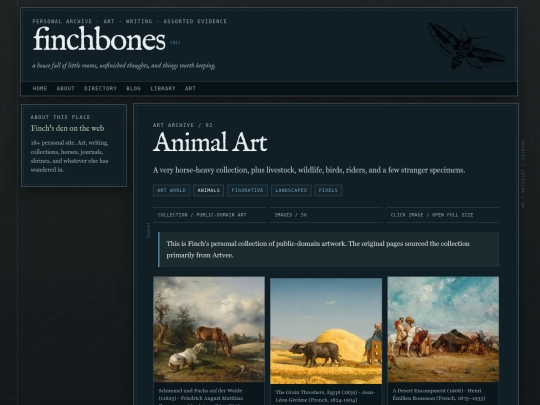Click the "About this place" sidebar label
Viewport: 540px width, 405px height.
coord(60,117)
